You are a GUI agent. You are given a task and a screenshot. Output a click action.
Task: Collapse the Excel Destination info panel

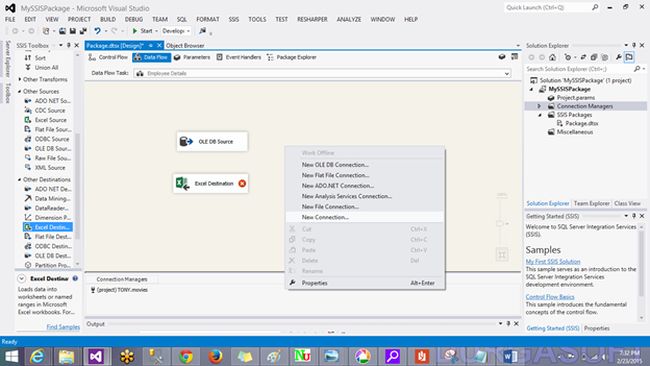(x=21, y=279)
